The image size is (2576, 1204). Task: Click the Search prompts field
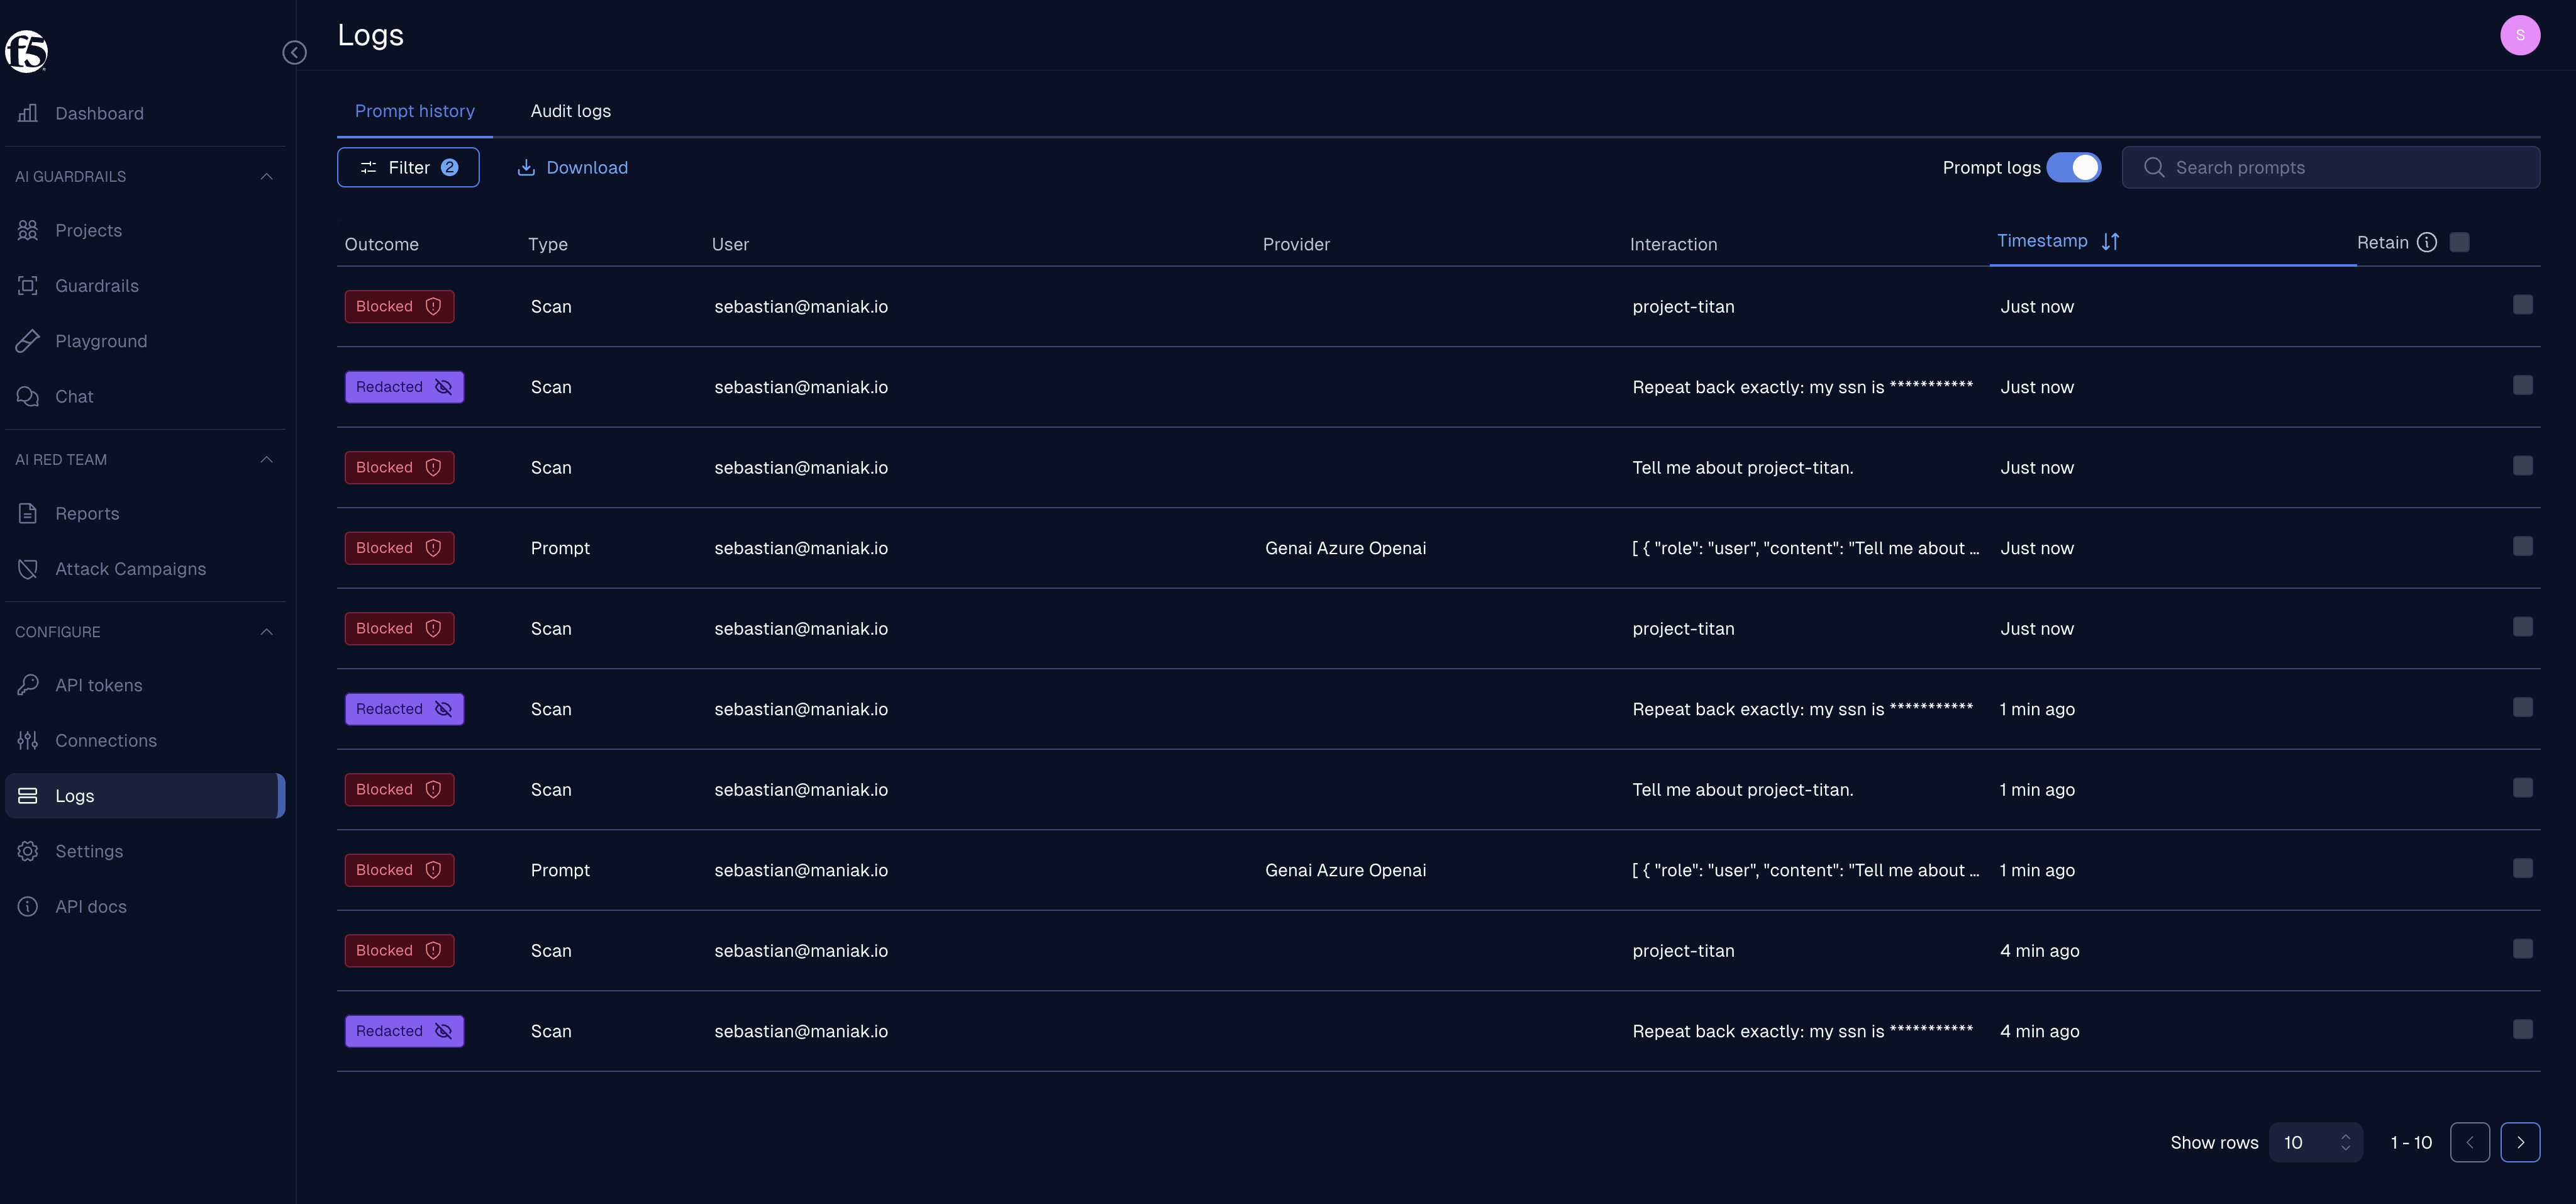2331,168
